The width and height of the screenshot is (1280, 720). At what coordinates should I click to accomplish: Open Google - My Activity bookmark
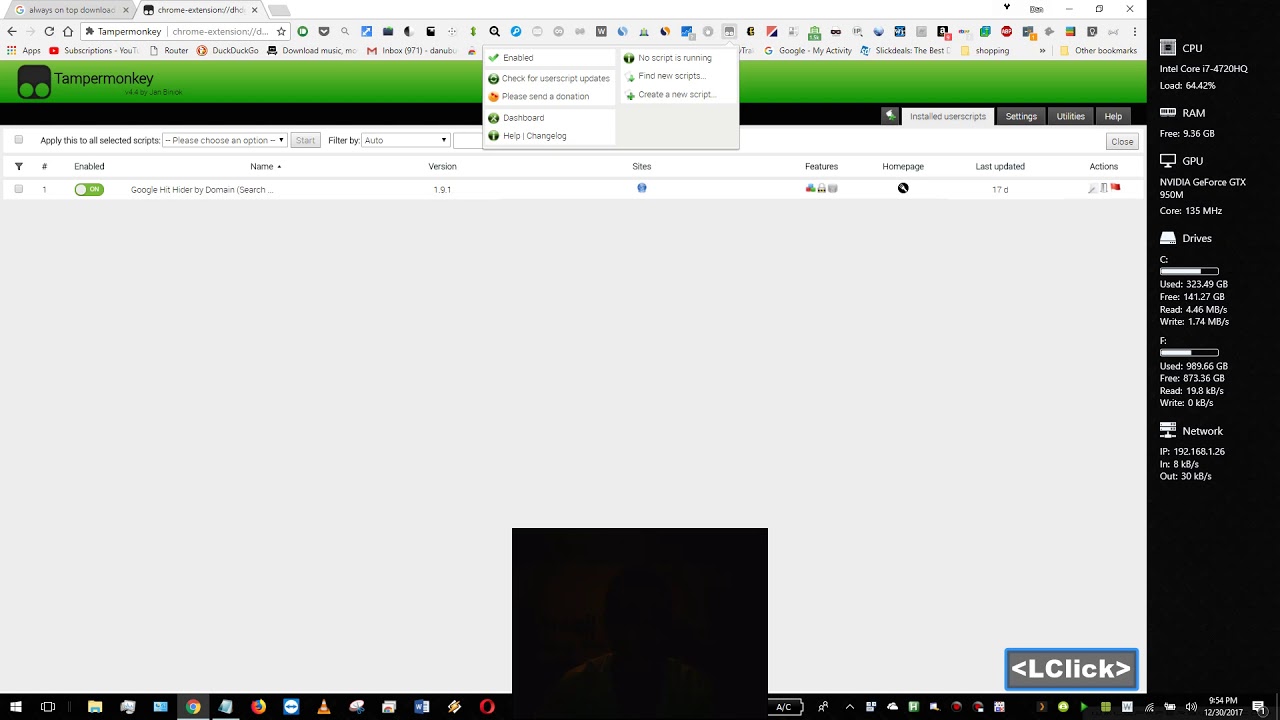(809, 51)
